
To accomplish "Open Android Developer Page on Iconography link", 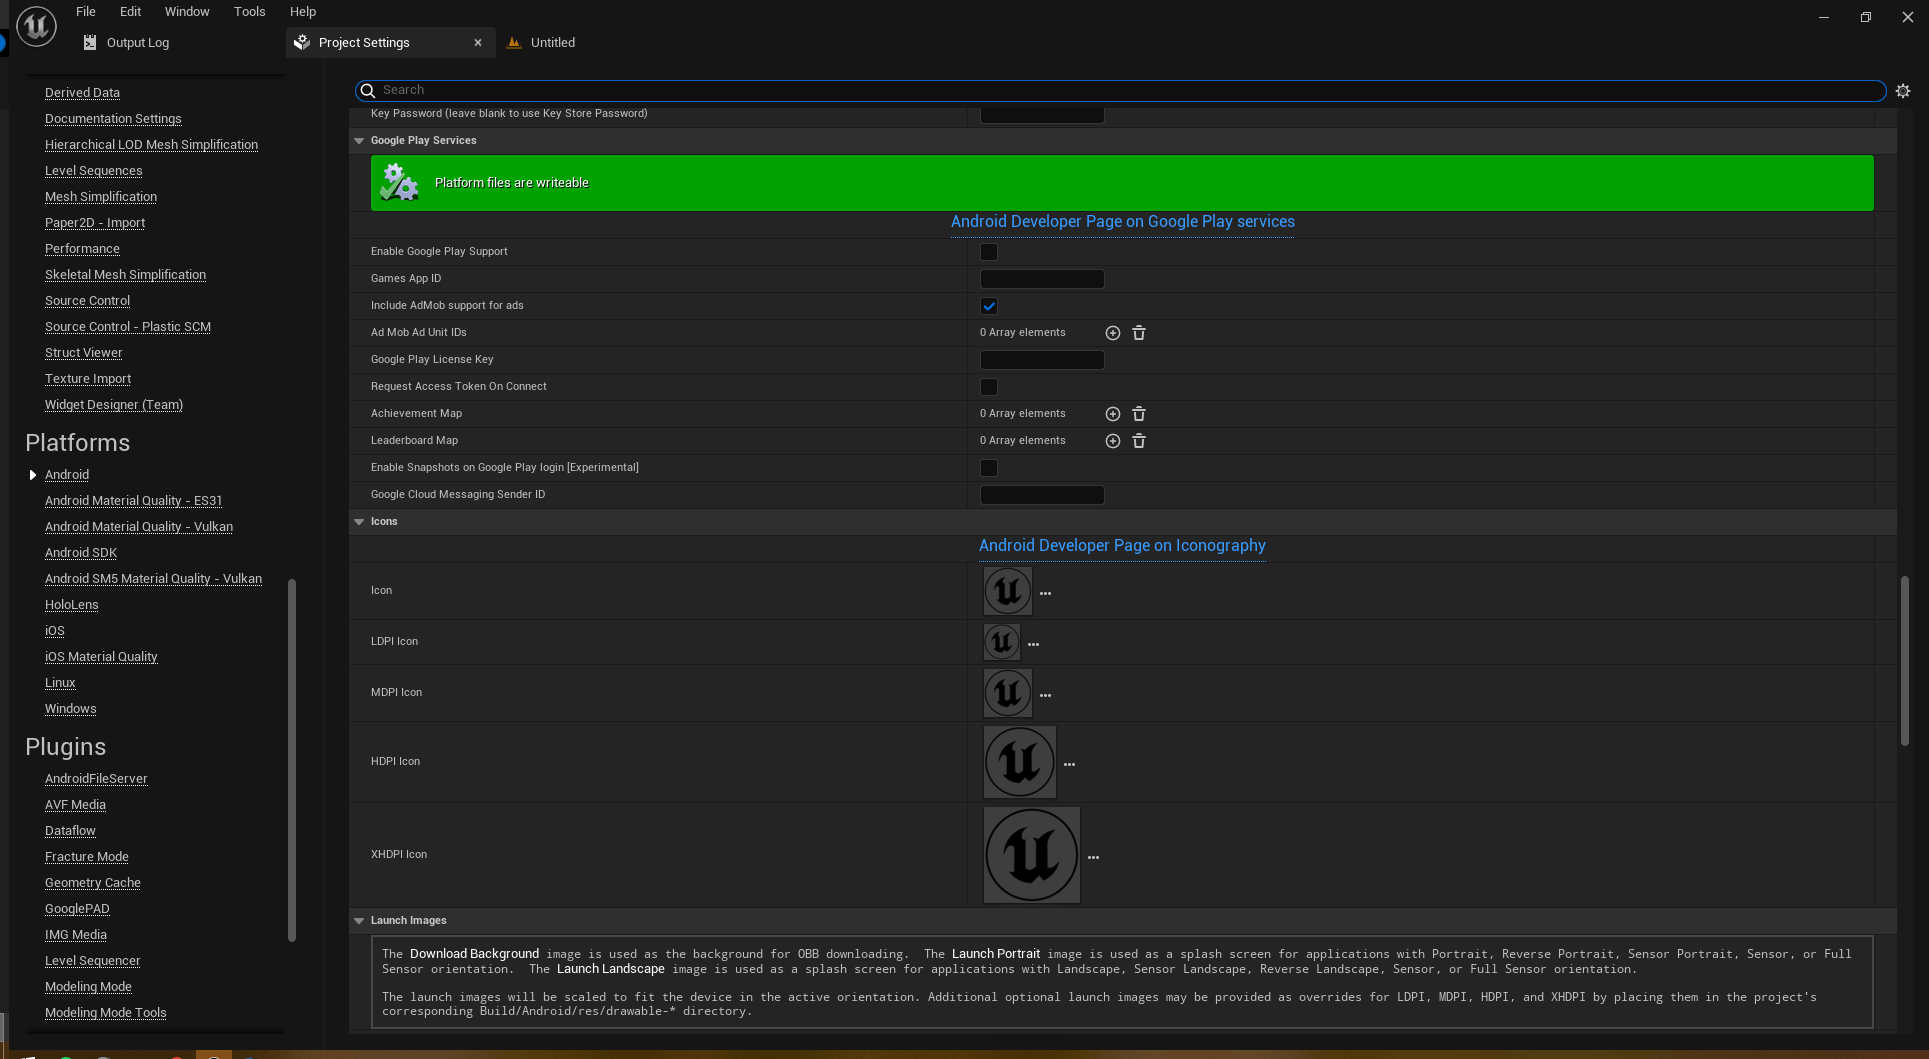I will pos(1122,546).
